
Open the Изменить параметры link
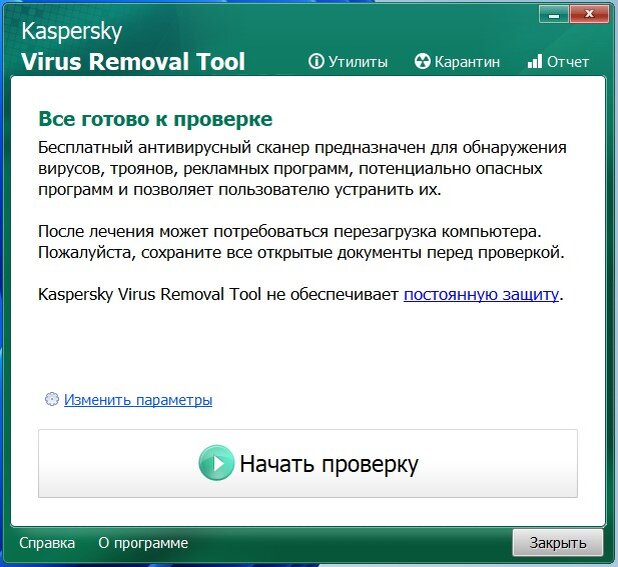coord(138,400)
